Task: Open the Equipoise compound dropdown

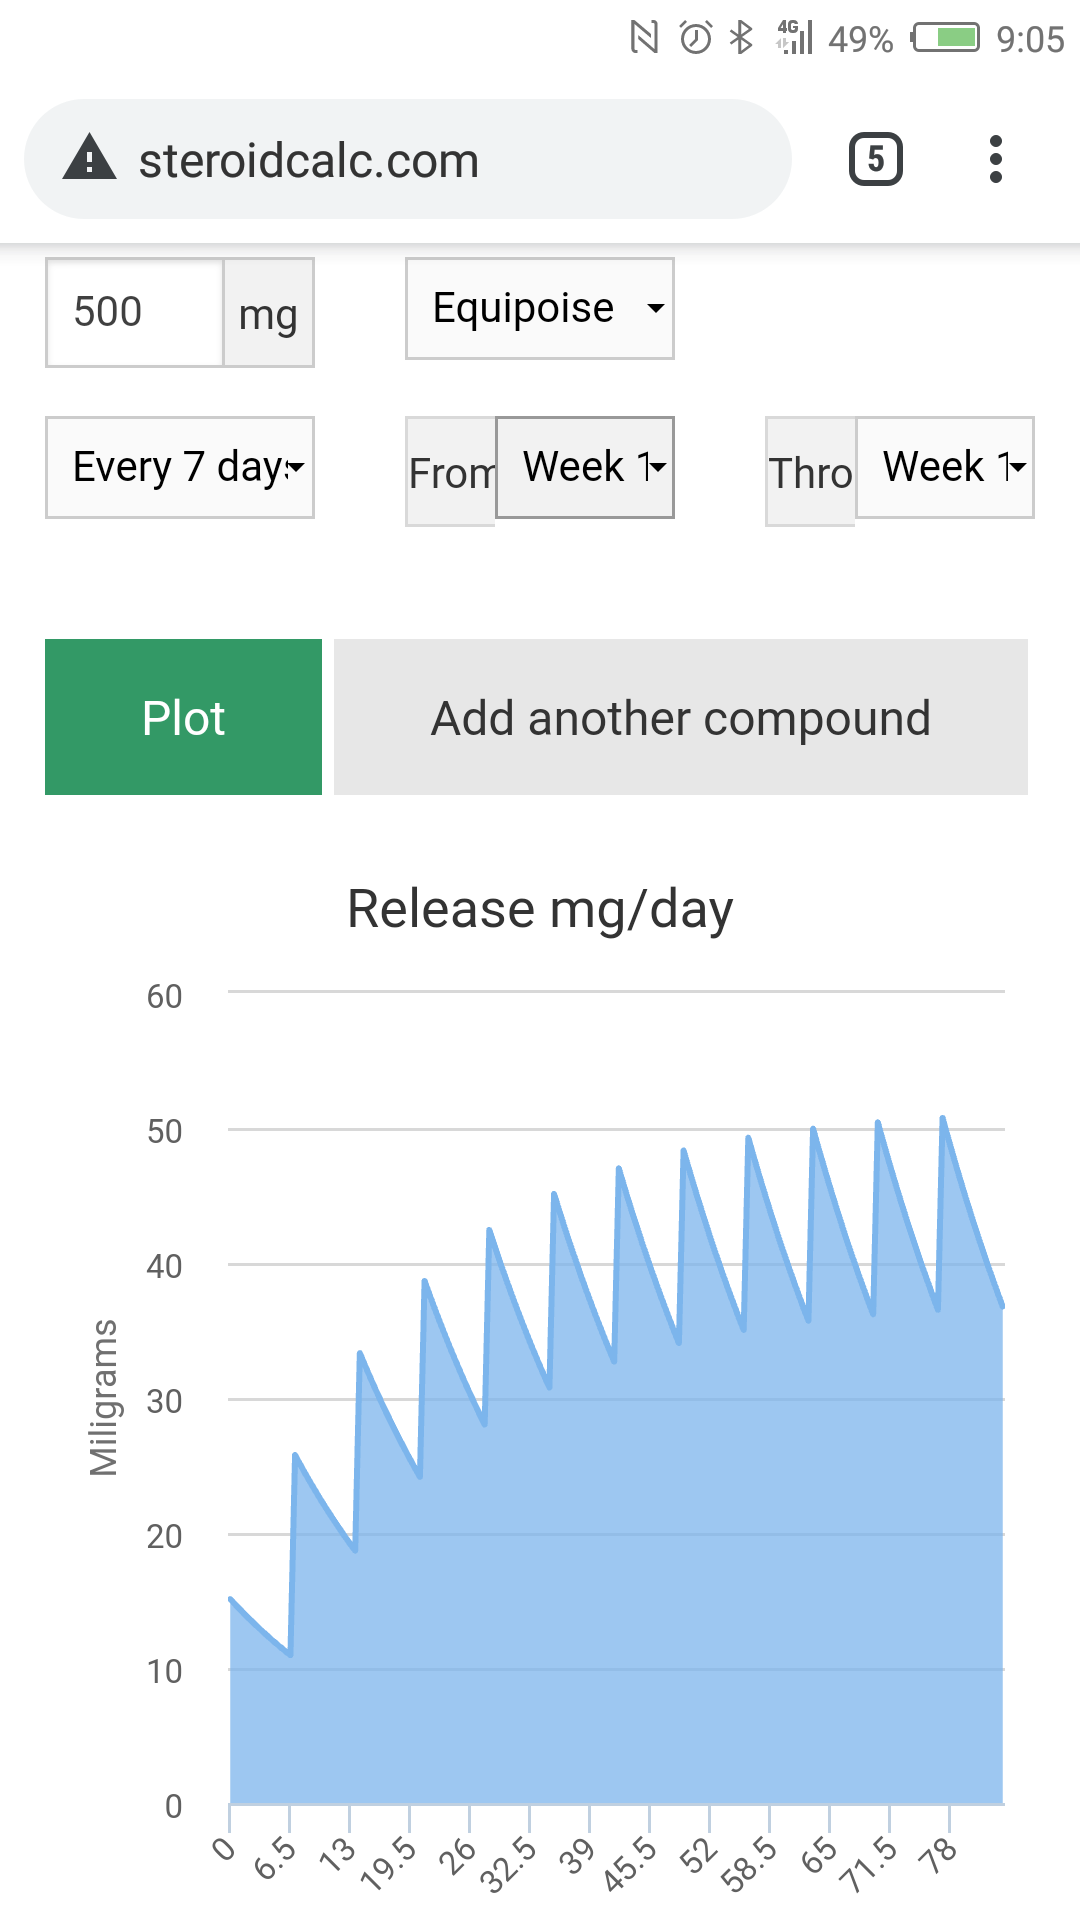Action: click(540, 308)
